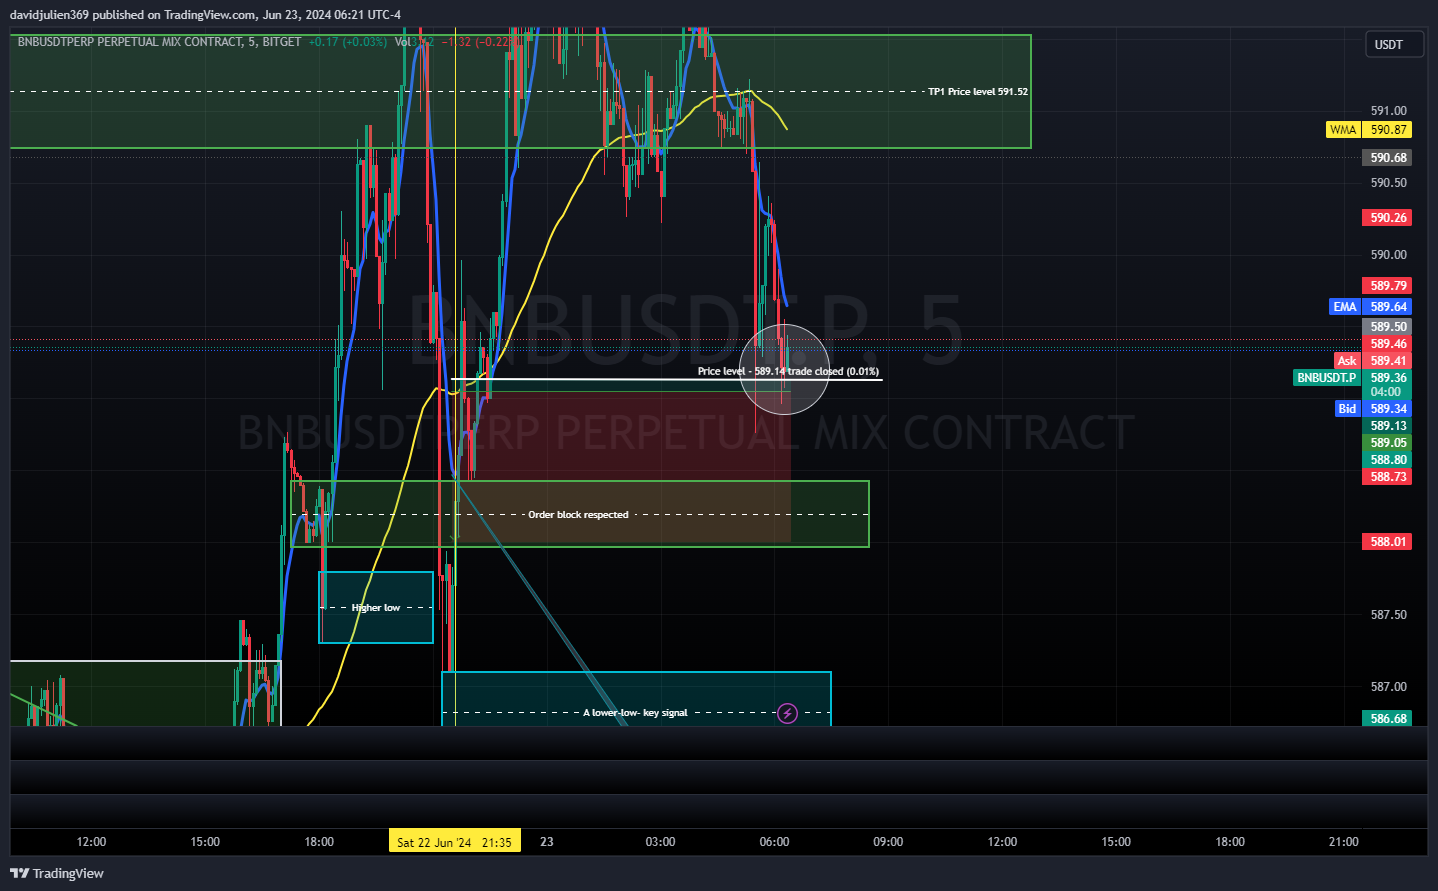Viewport: 1438px width, 891px height.
Task: Select the grey 589.50 price label
Action: click(1388, 327)
